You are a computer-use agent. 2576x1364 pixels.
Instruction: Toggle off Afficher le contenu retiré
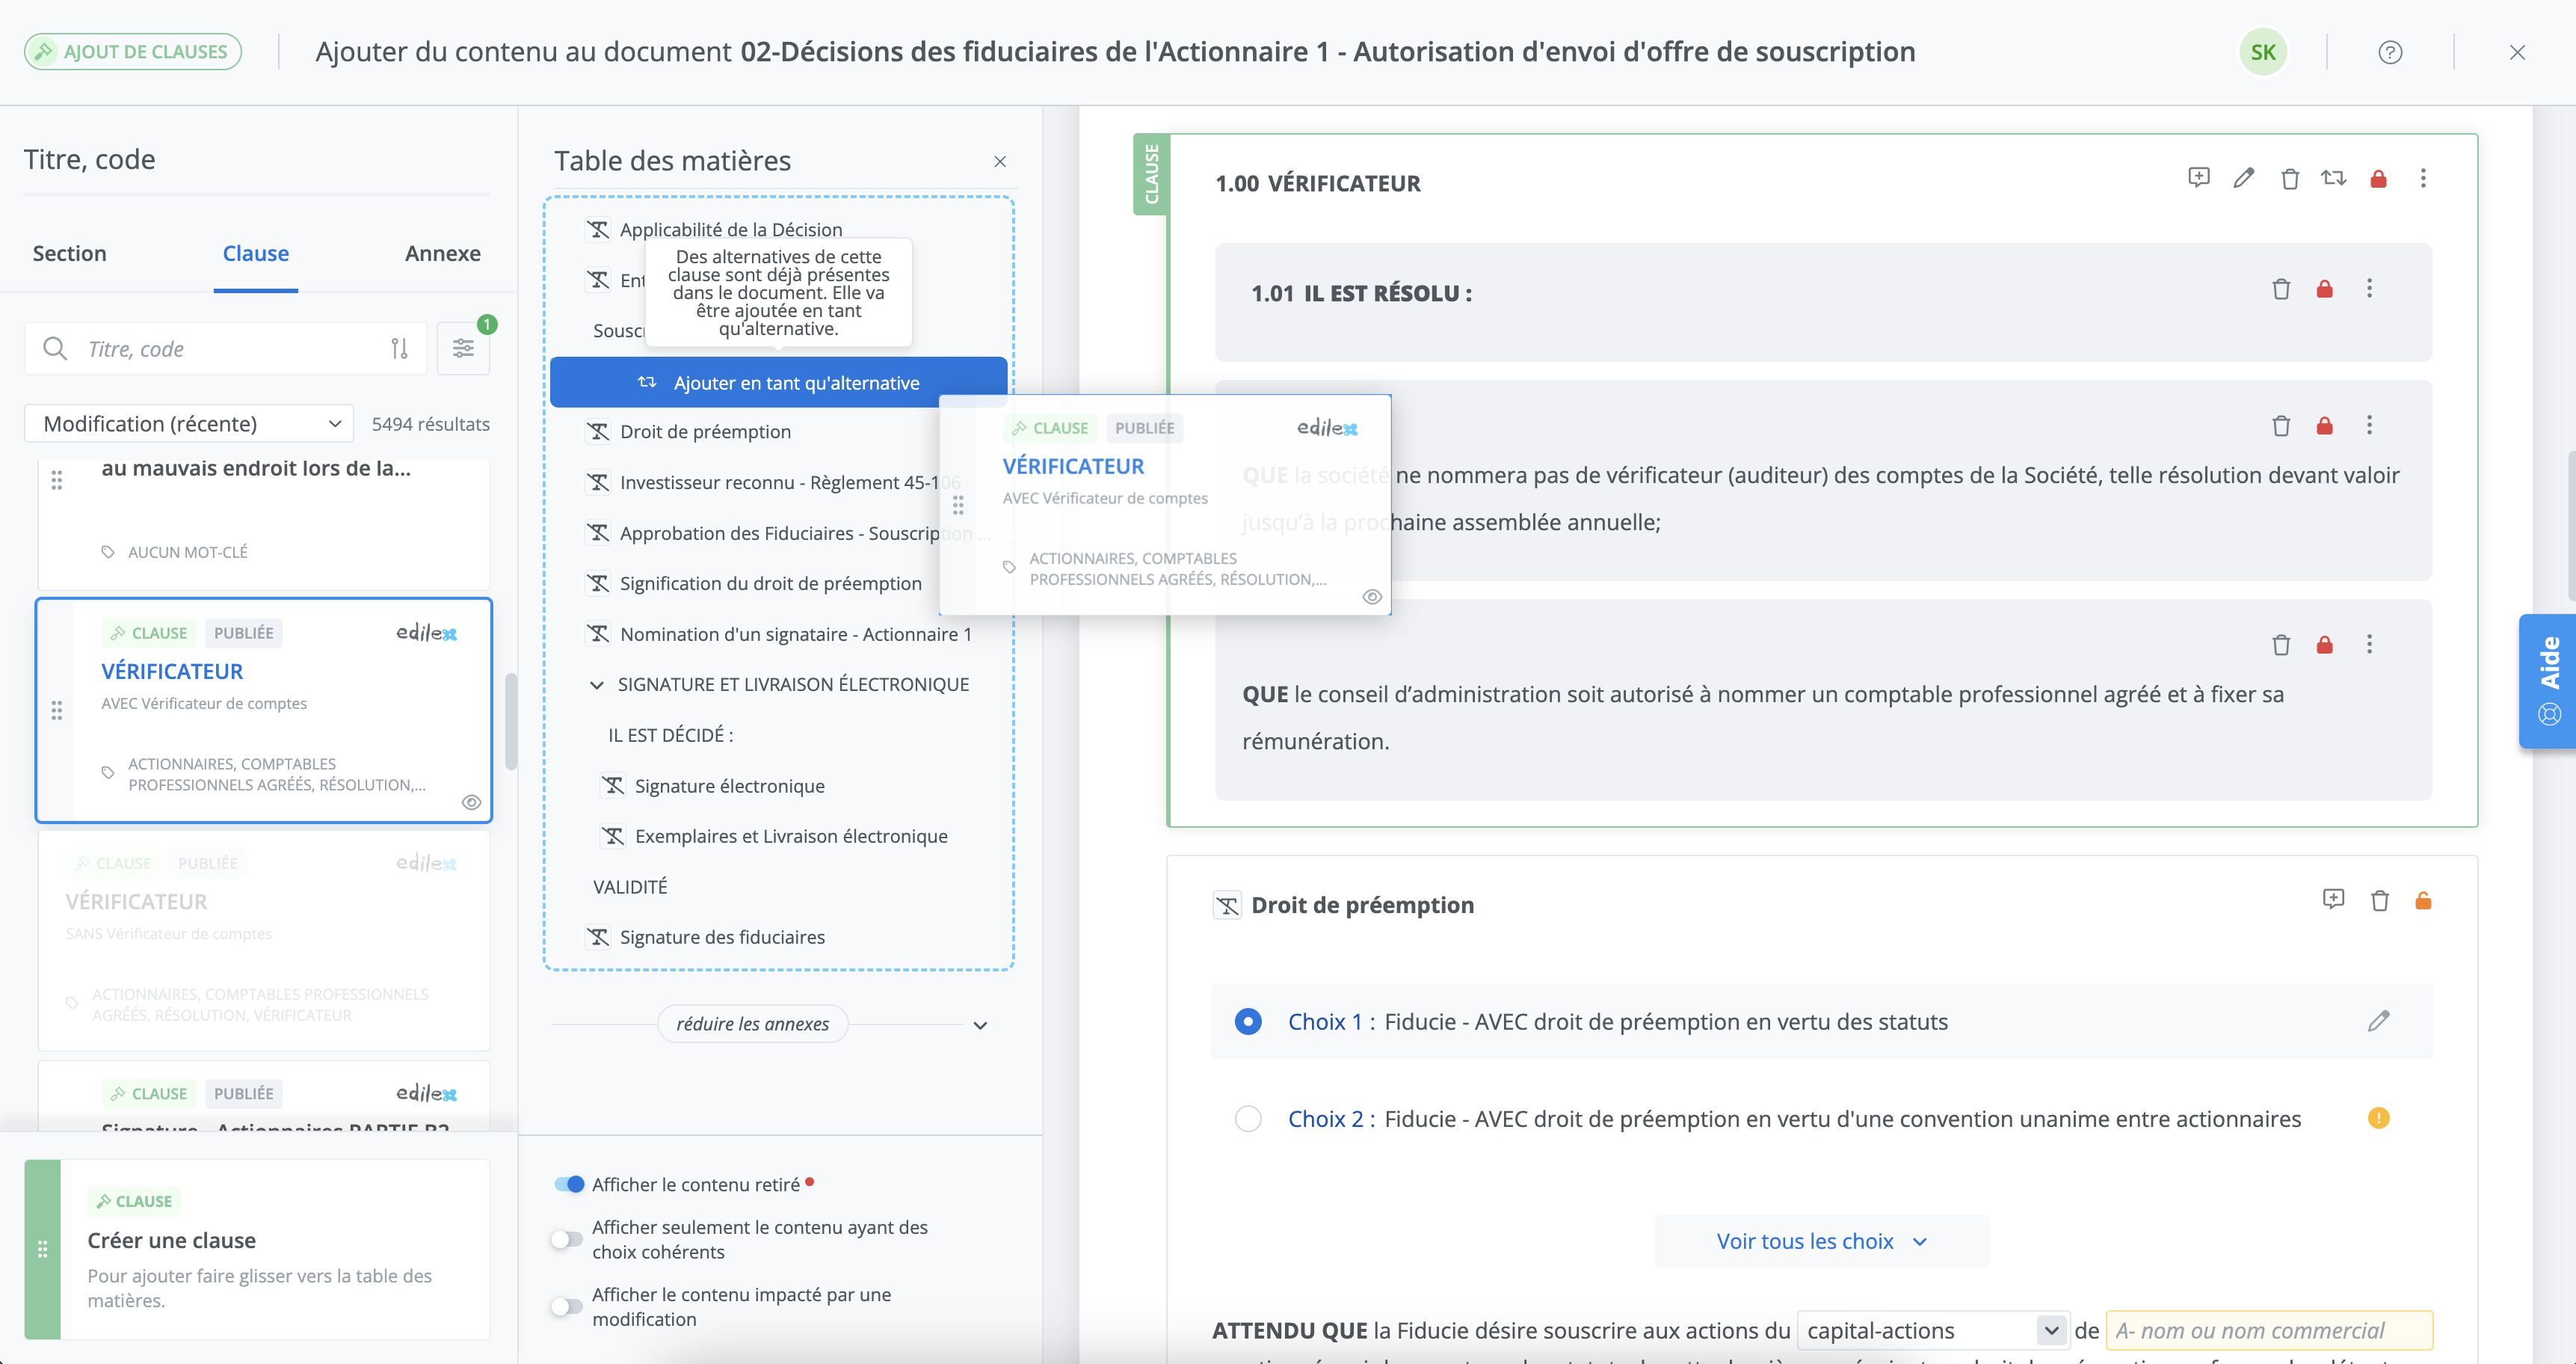569,1184
